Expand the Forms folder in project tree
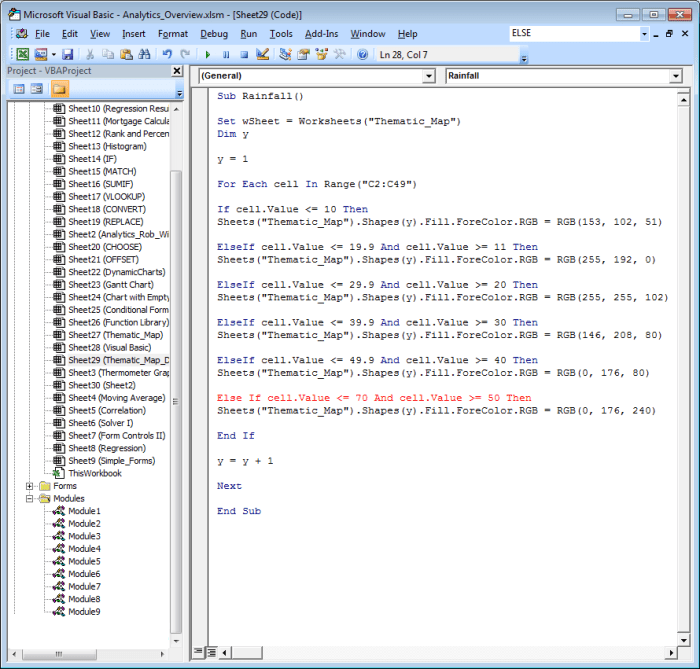Screen dimensions: 700x669 [30, 486]
